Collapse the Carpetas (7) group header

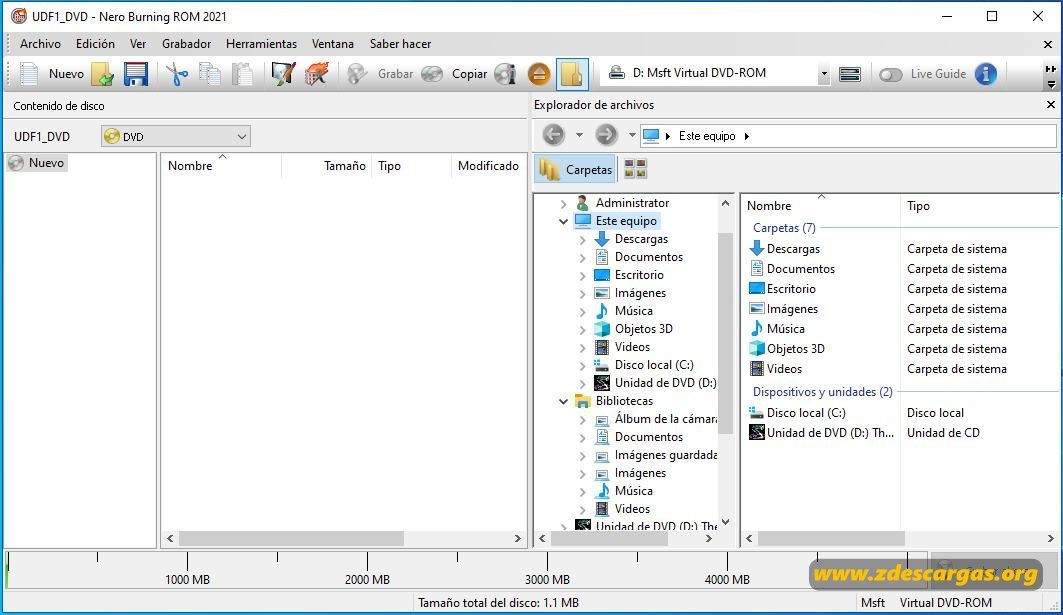click(784, 228)
